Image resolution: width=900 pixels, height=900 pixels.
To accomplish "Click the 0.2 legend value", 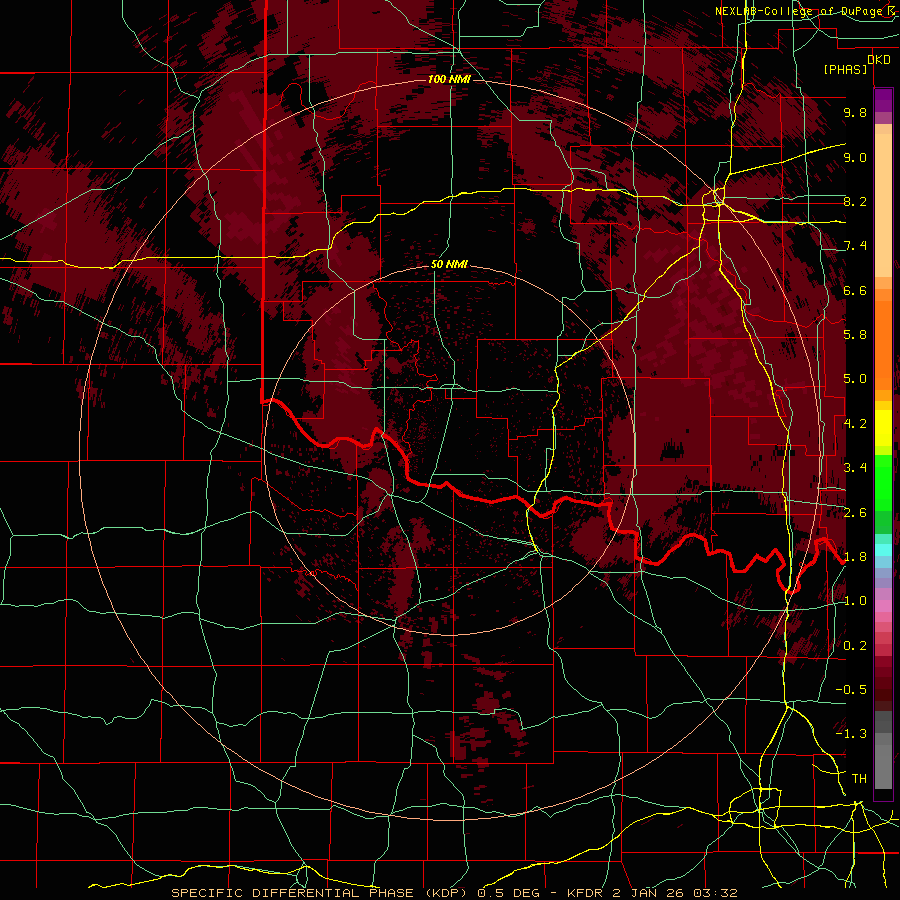I will coord(855,646).
